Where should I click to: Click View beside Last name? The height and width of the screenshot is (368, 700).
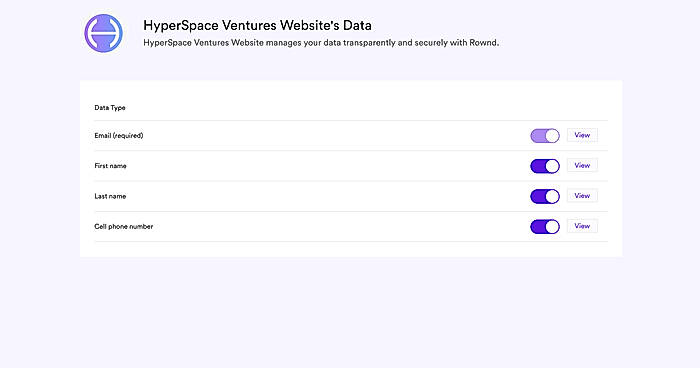582,196
